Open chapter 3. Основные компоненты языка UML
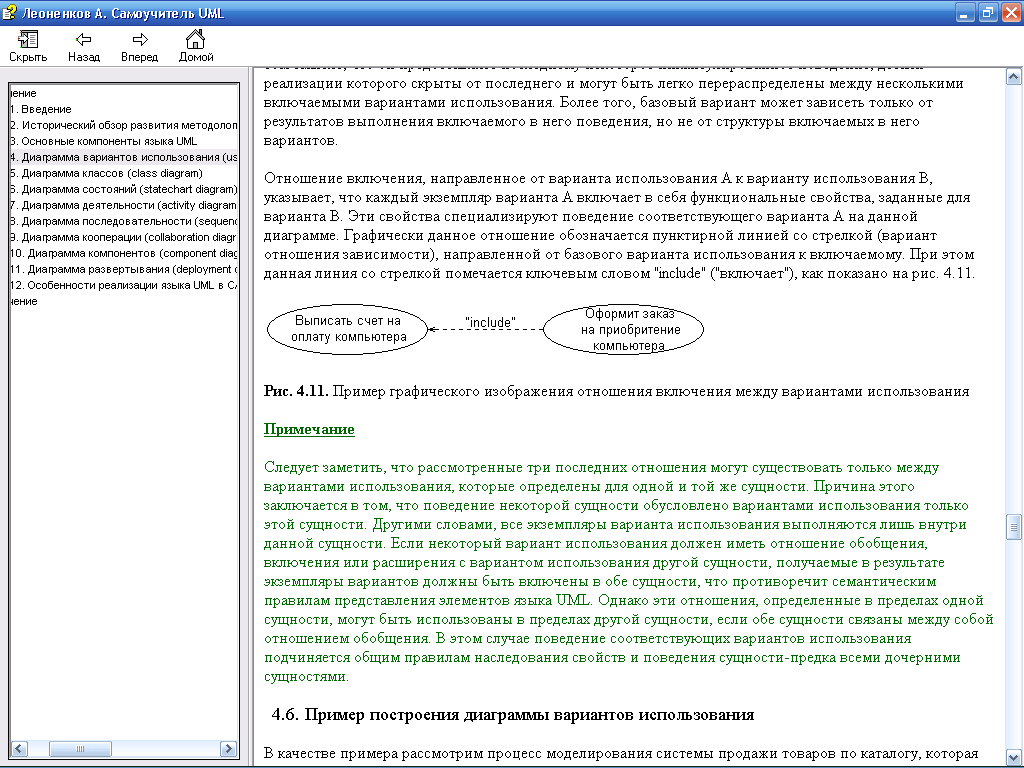1024x768 pixels. pos(103,141)
